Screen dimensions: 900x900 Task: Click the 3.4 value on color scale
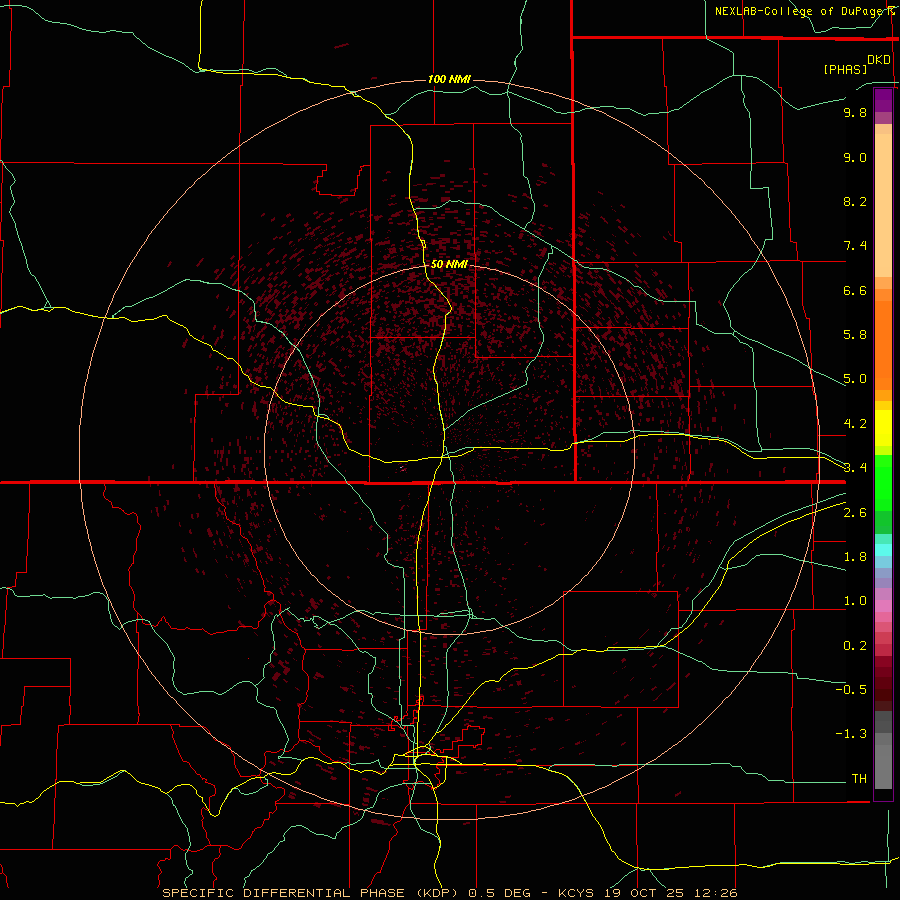855,468
